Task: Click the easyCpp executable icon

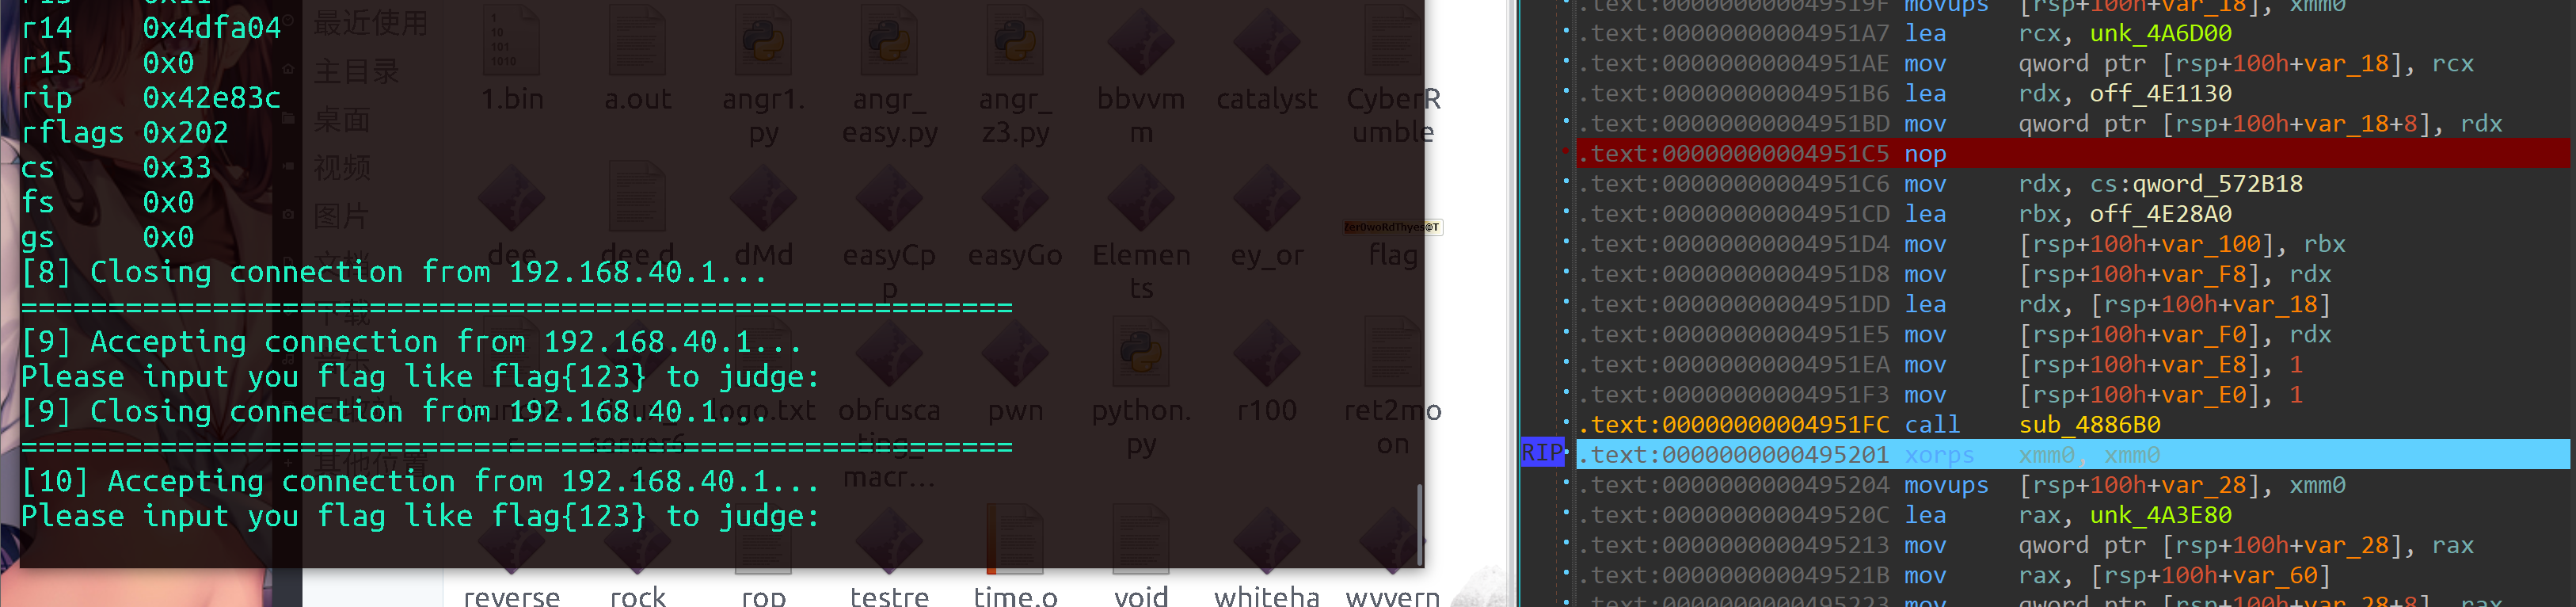Action: point(889,198)
